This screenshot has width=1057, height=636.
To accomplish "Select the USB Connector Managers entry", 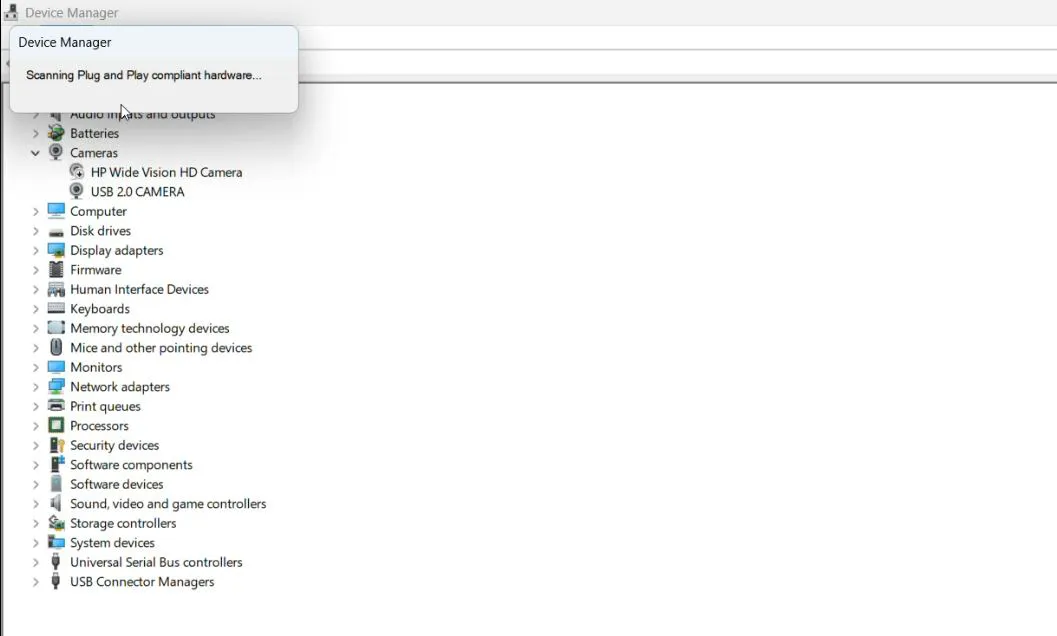I will click(x=141, y=582).
